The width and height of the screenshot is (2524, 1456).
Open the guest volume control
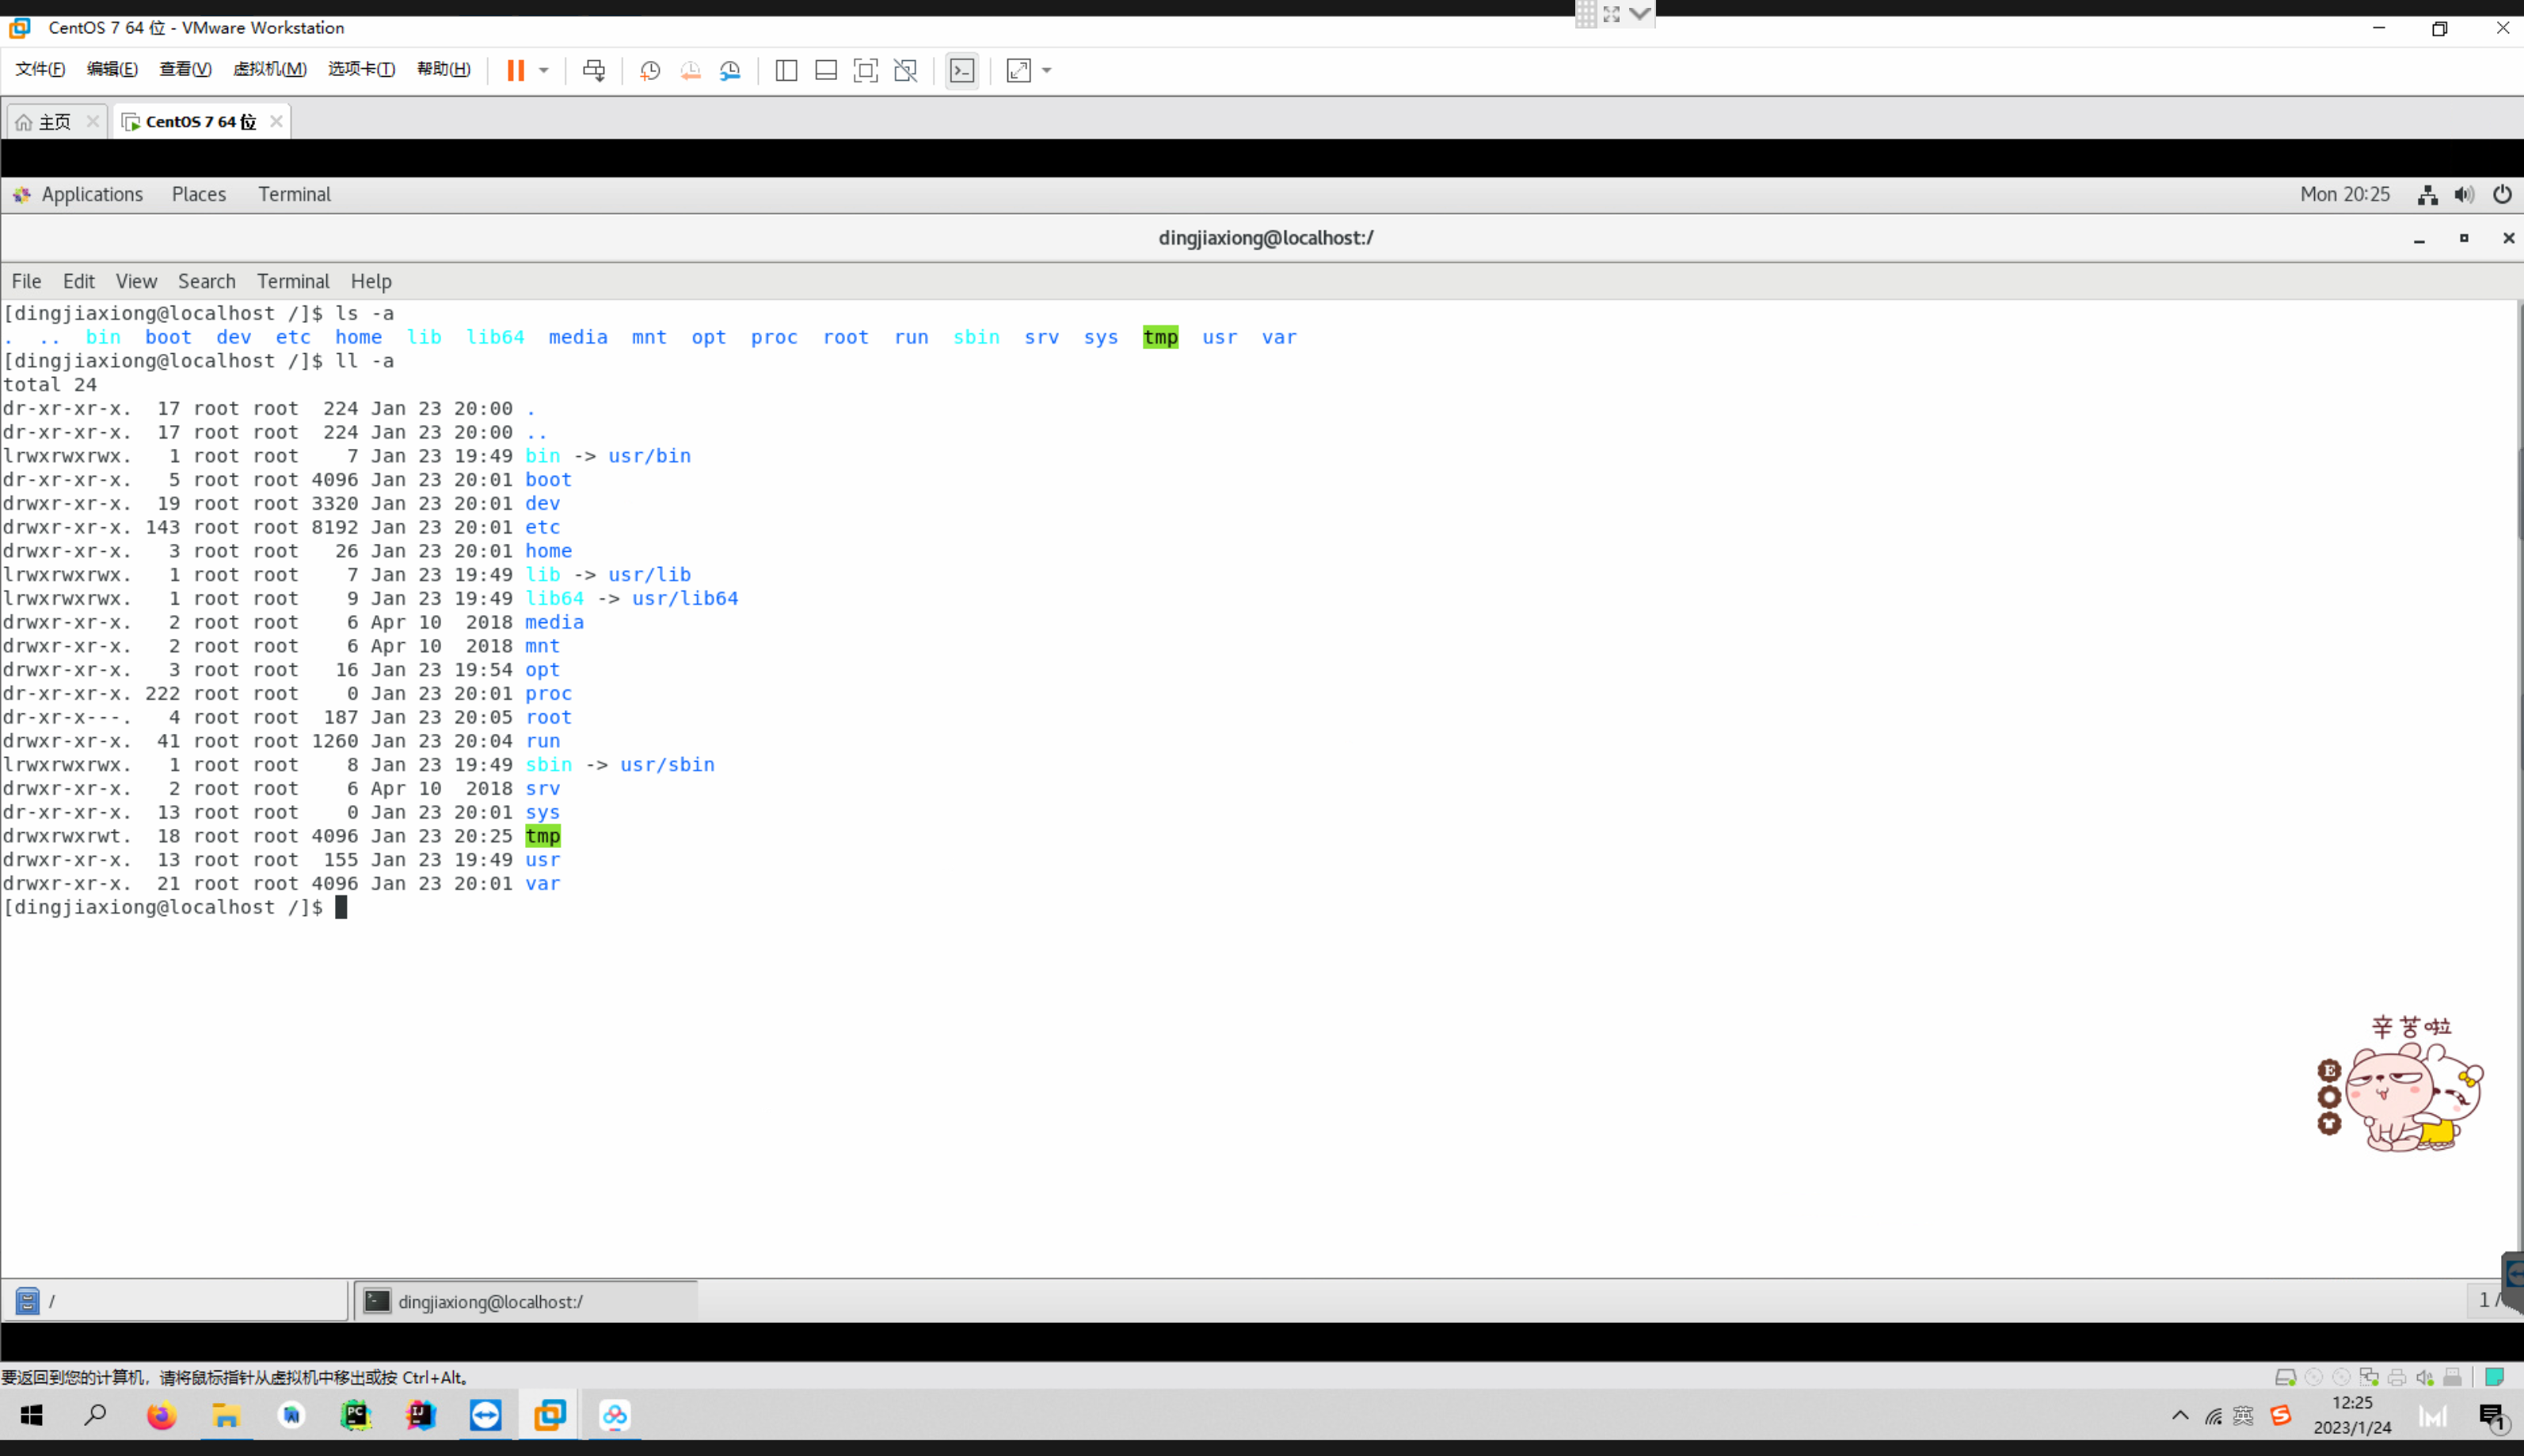pyautogui.click(x=2465, y=194)
